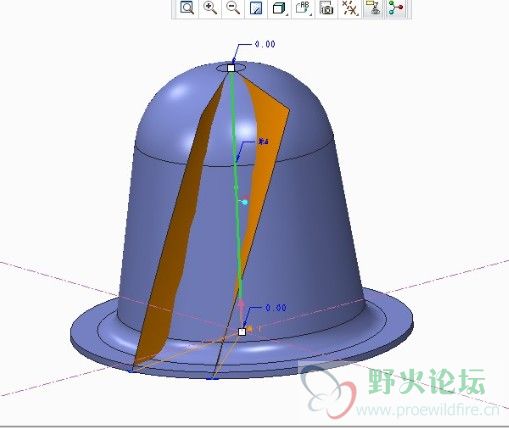Open the datum display filters dropdown
Screen dimensions: 509x428
coord(349,8)
